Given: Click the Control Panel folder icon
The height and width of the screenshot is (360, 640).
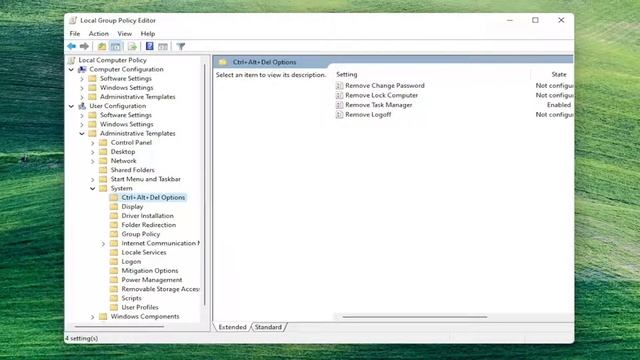Looking at the screenshot, I should [103, 142].
